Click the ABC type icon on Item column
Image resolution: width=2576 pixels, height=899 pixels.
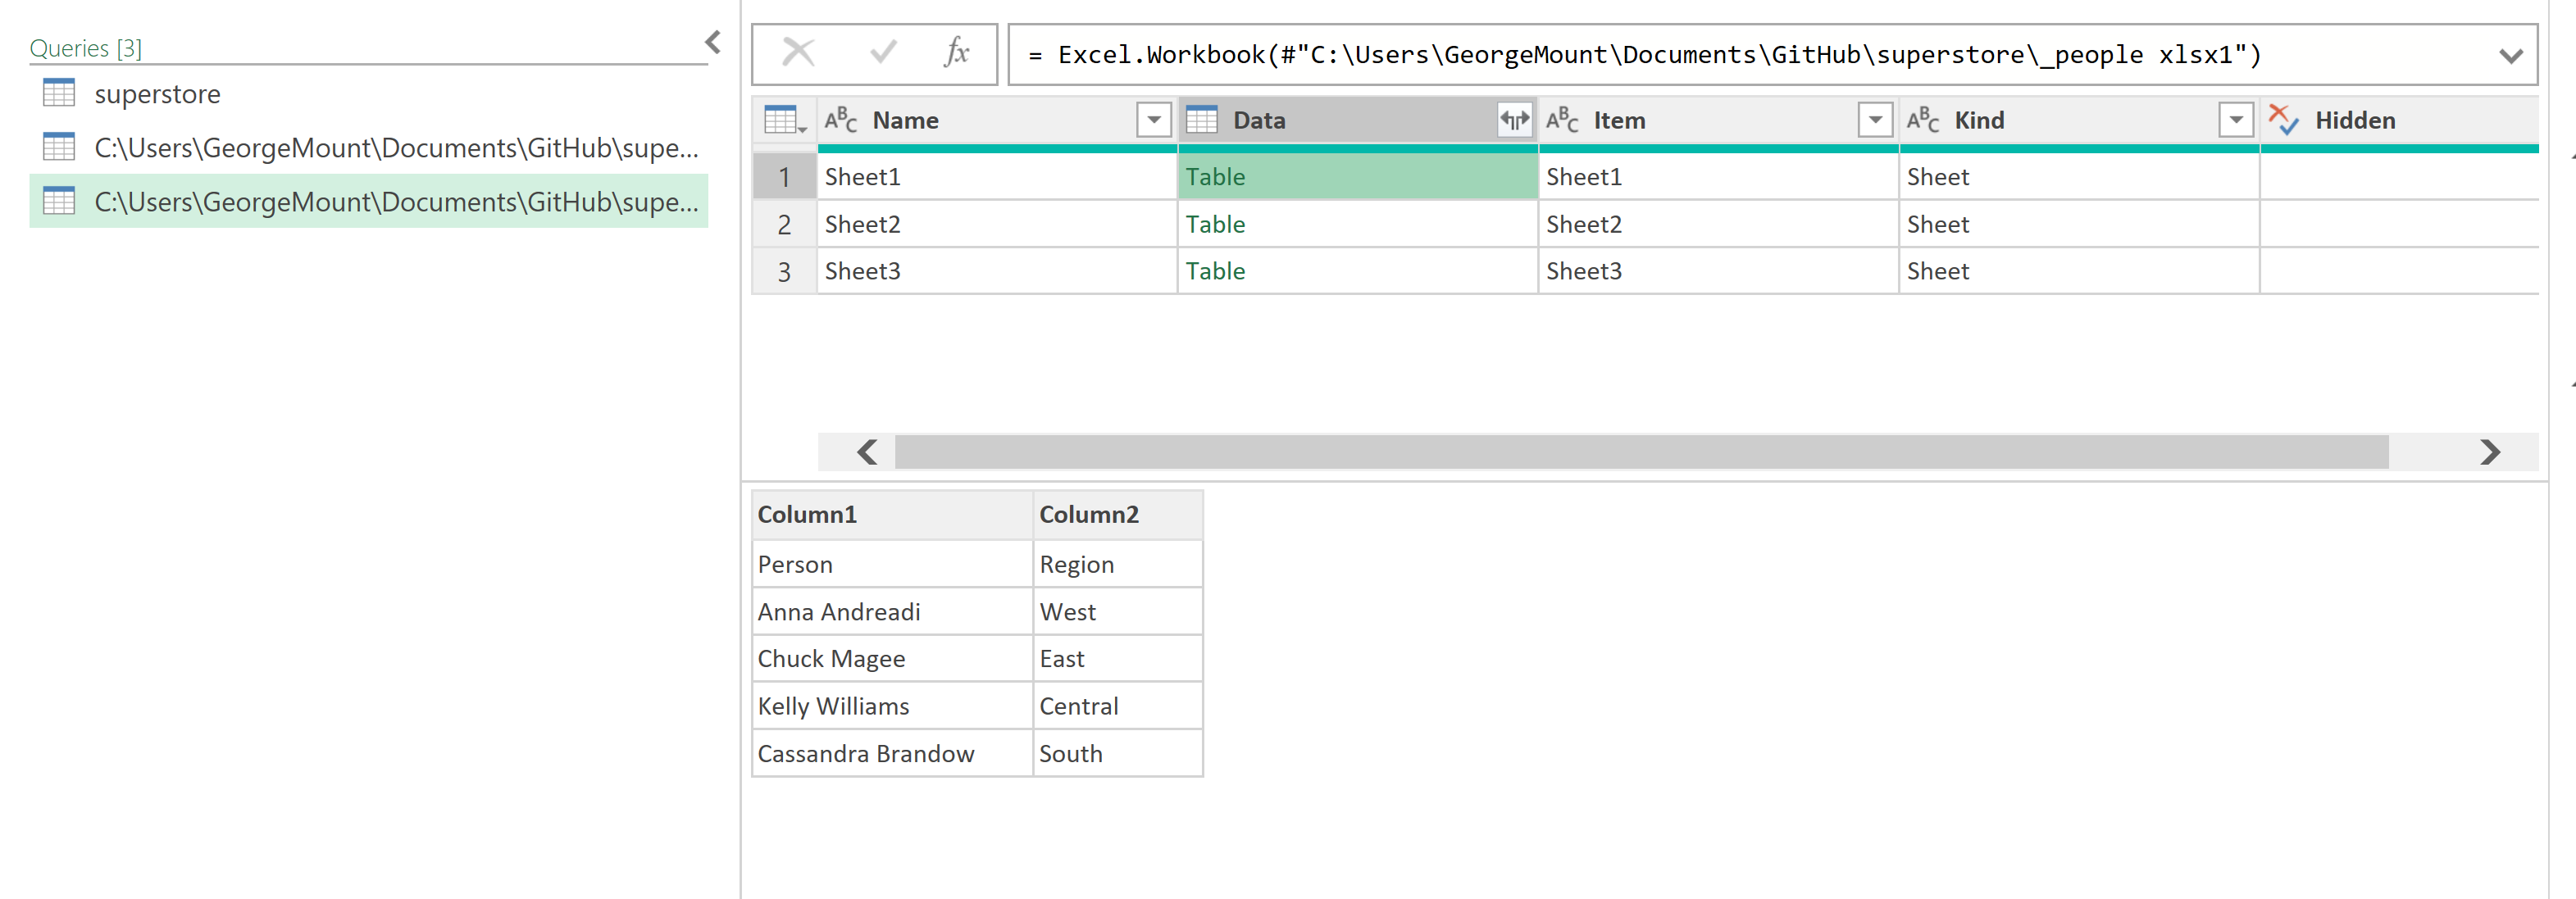[1561, 120]
